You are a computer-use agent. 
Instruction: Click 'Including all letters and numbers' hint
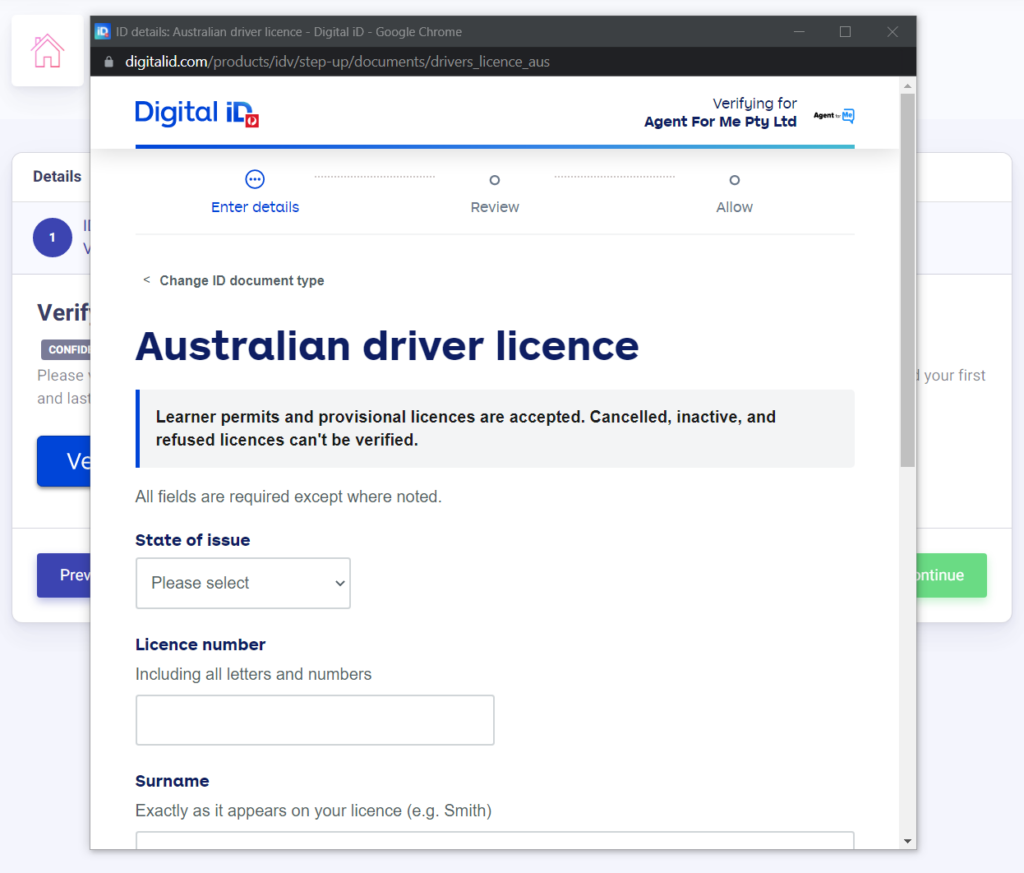[x=253, y=674]
